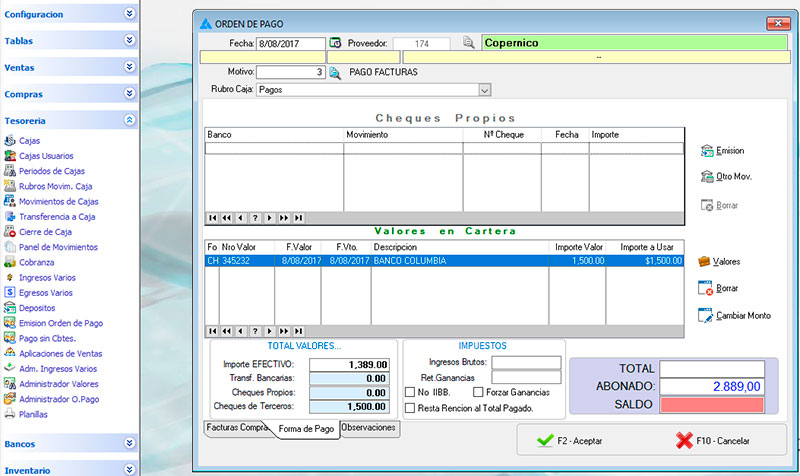
Task: Collapse the Tesoreria sidebar section
Action: click(129, 119)
